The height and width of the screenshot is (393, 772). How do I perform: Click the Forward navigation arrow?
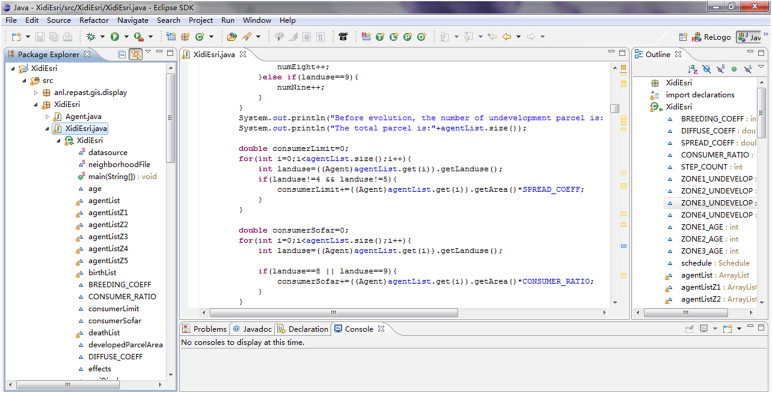[531, 37]
